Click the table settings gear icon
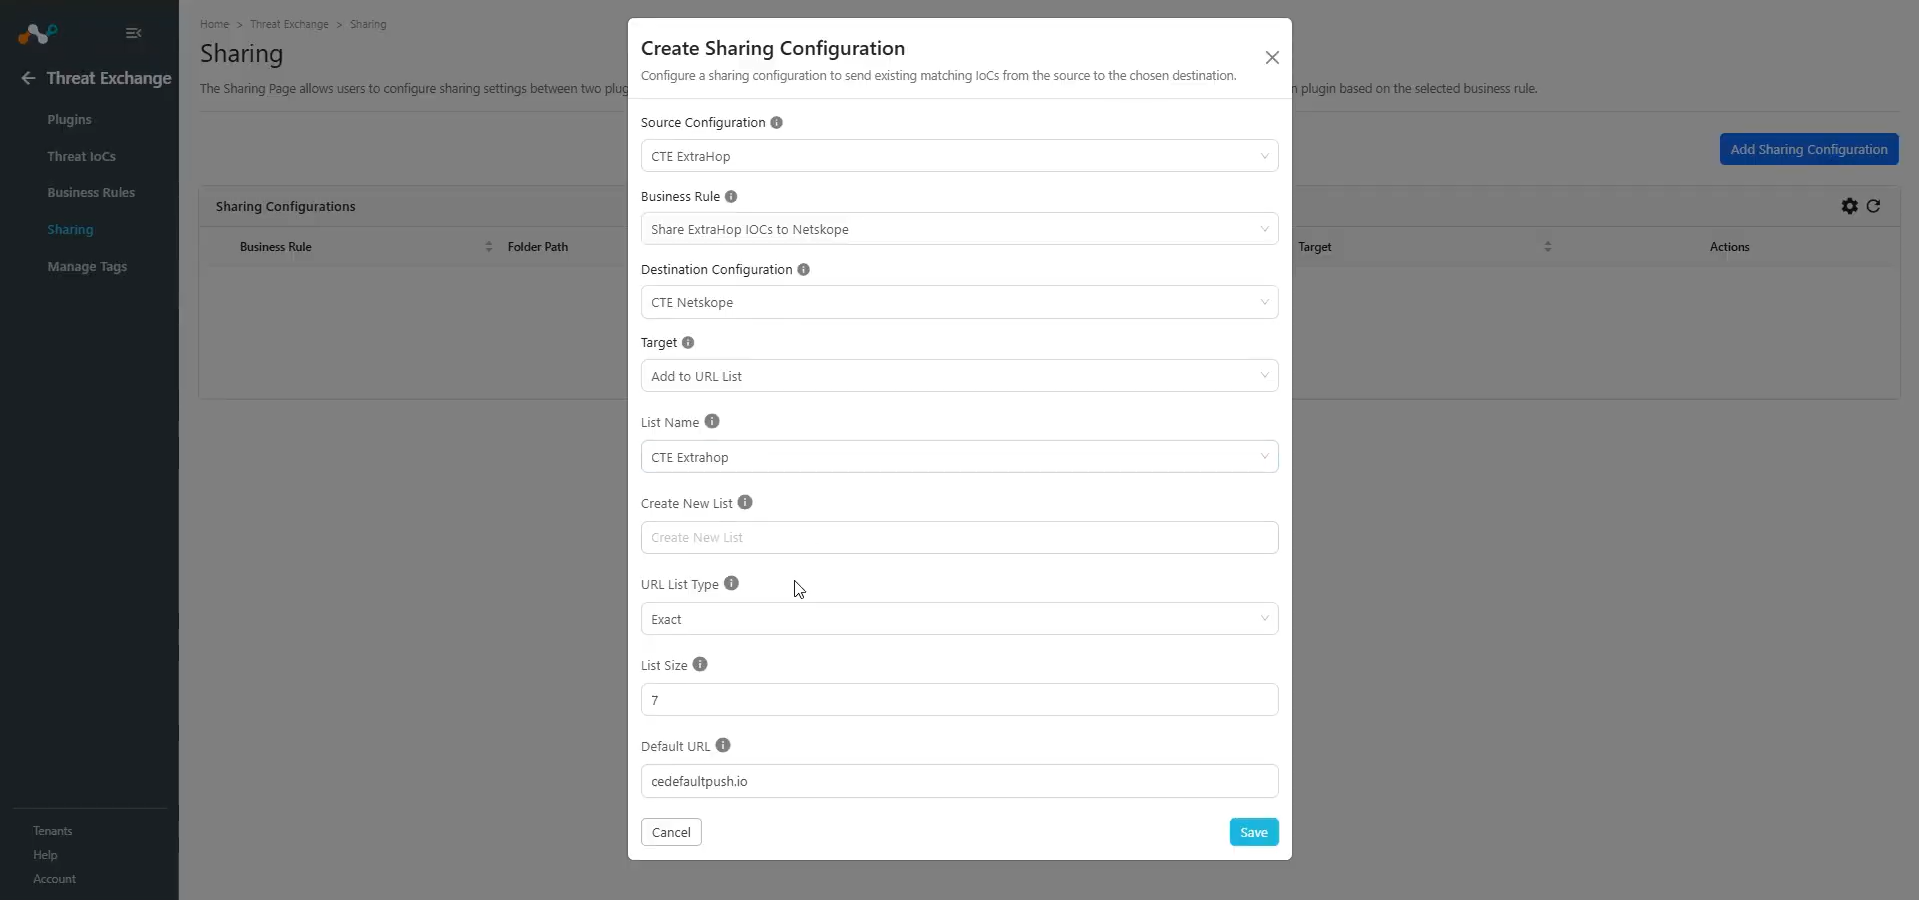1919x900 pixels. (x=1849, y=206)
